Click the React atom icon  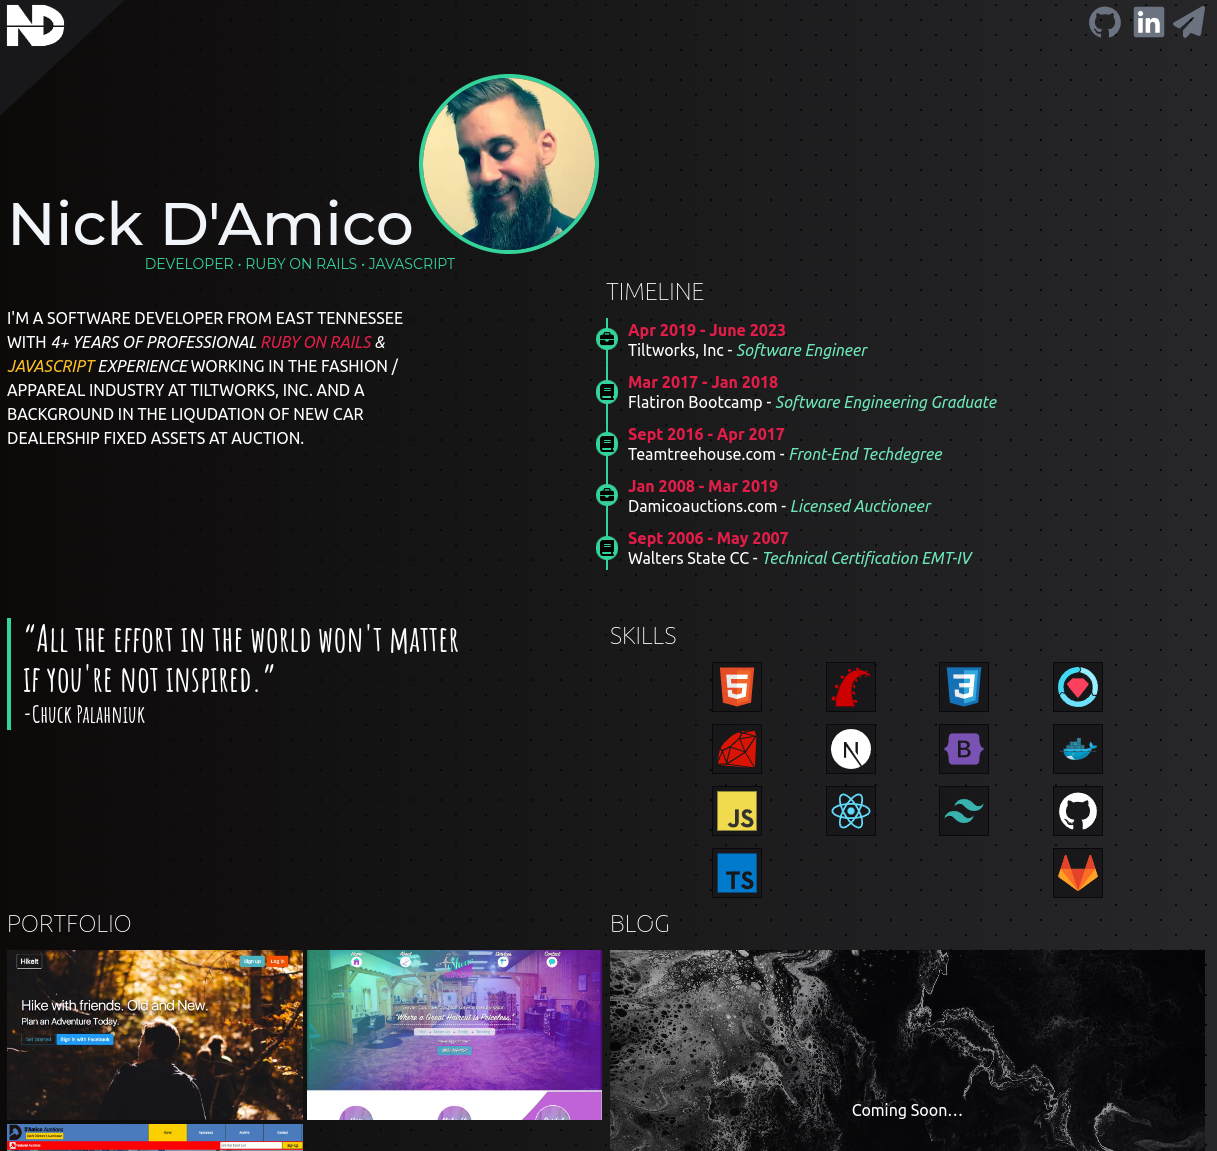click(x=851, y=811)
